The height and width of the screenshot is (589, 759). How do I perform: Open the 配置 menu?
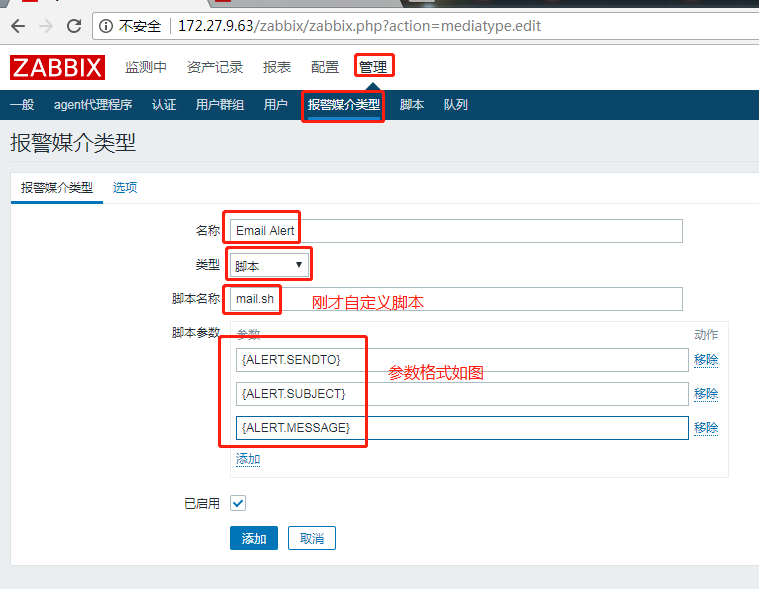(x=325, y=67)
